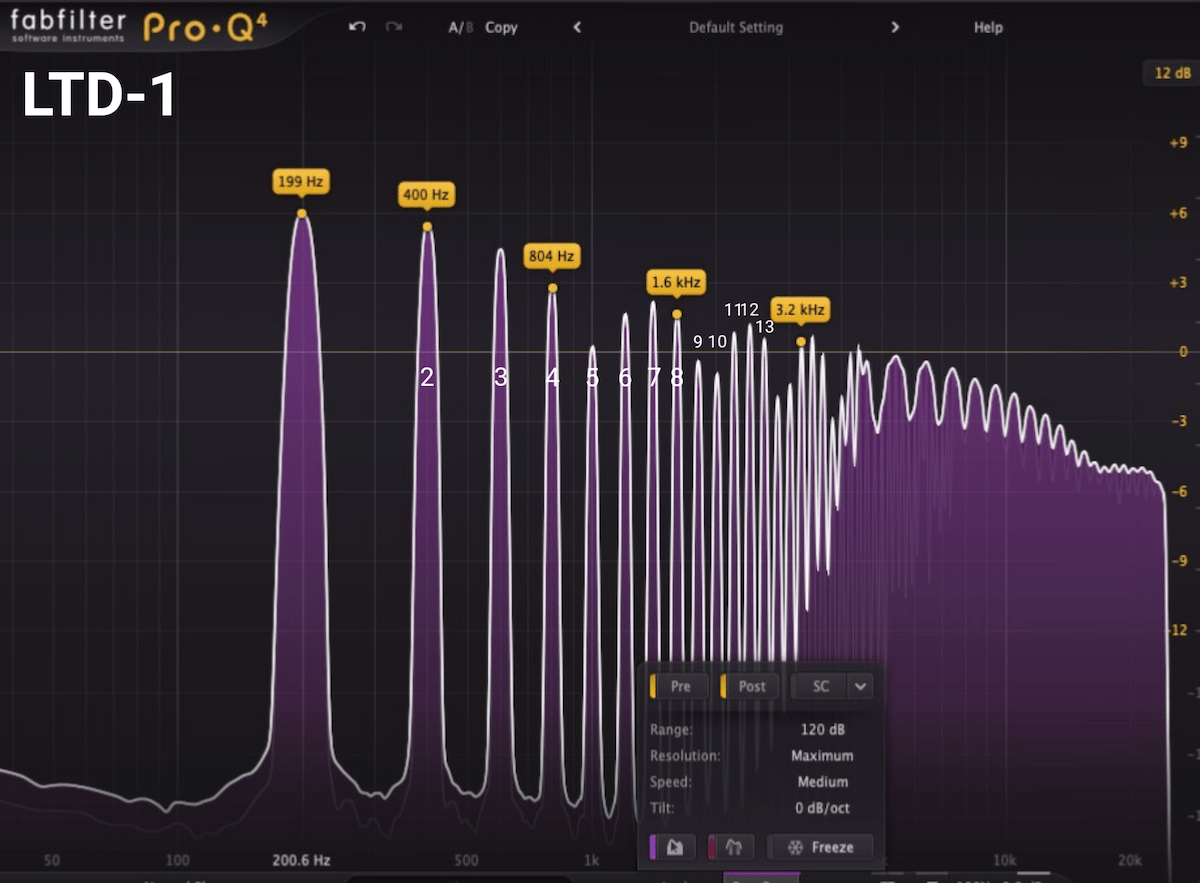Click the A/B compare button
The image size is (1200, 883).
[461, 27]
